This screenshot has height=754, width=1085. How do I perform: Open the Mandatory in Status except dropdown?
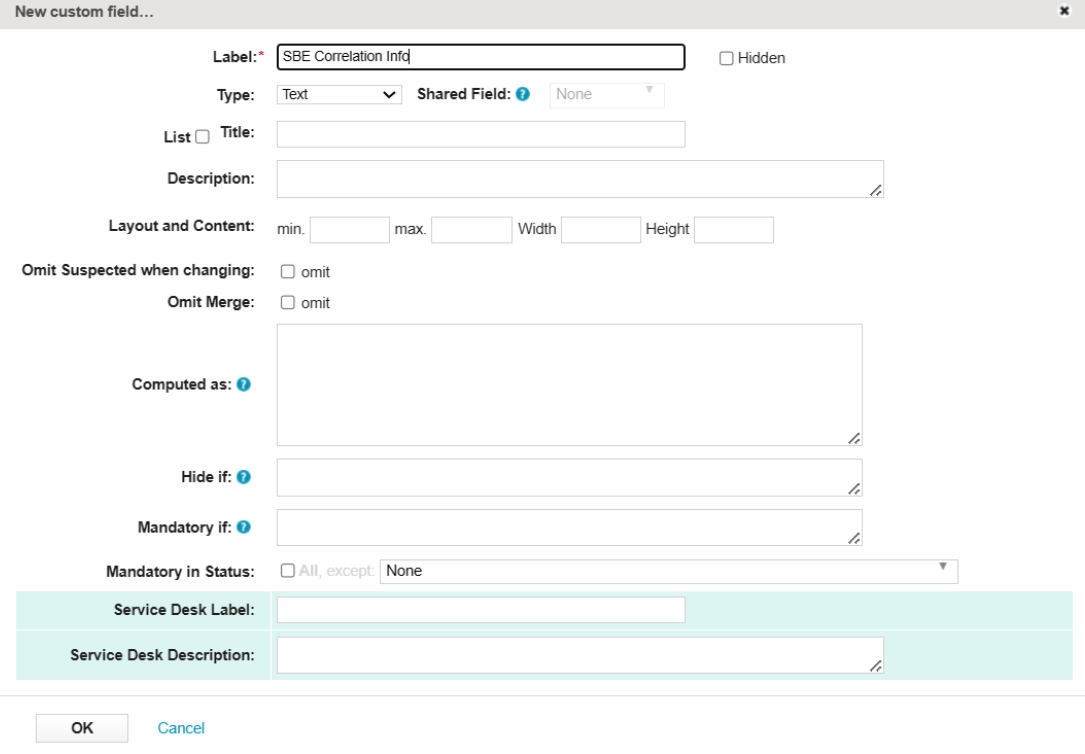(x=668, y=571)
